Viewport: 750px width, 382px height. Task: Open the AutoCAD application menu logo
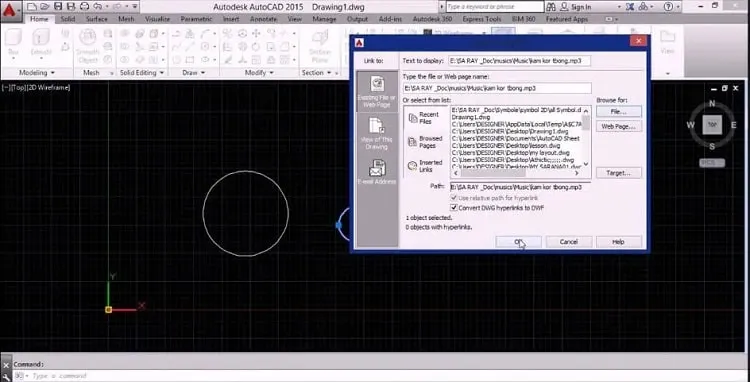tap(10, 10)
